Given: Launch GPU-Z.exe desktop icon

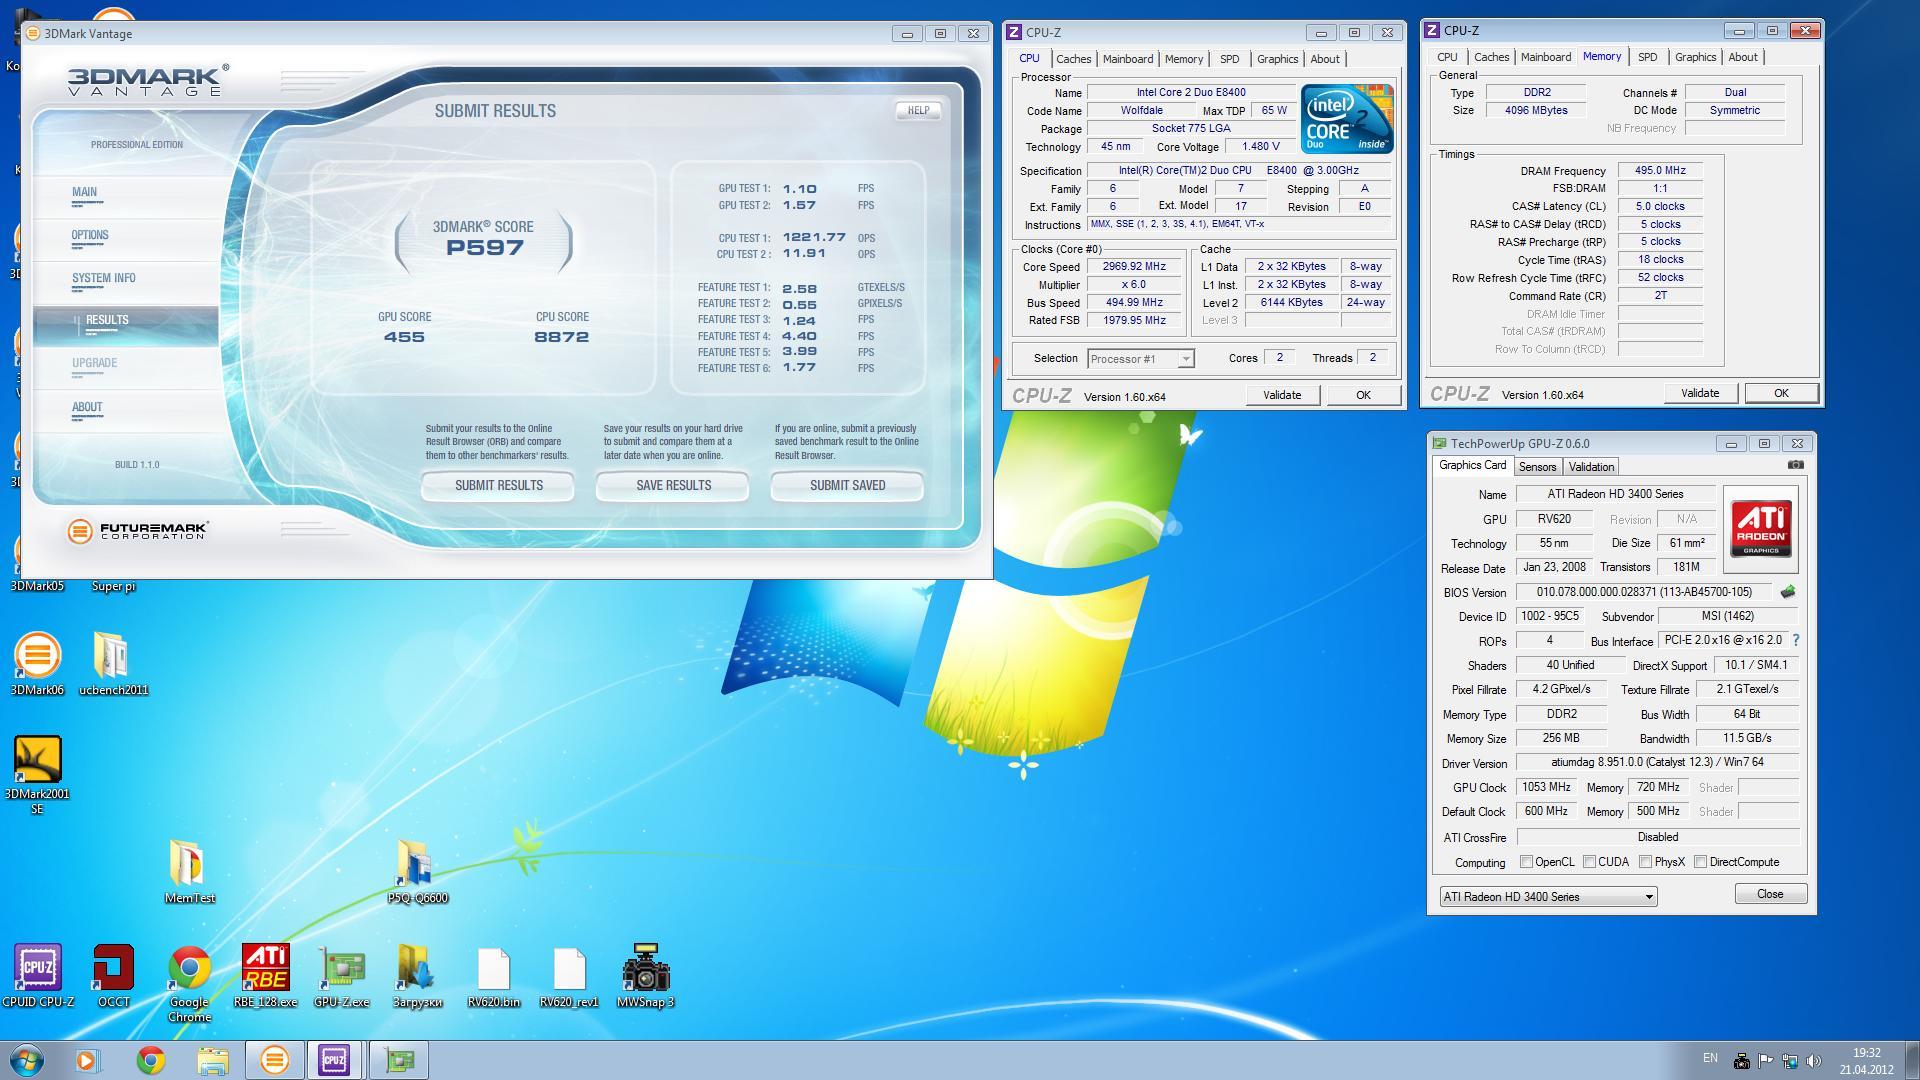Looking at the screenshot, I should pyautogui.click(x=341, y=975).
